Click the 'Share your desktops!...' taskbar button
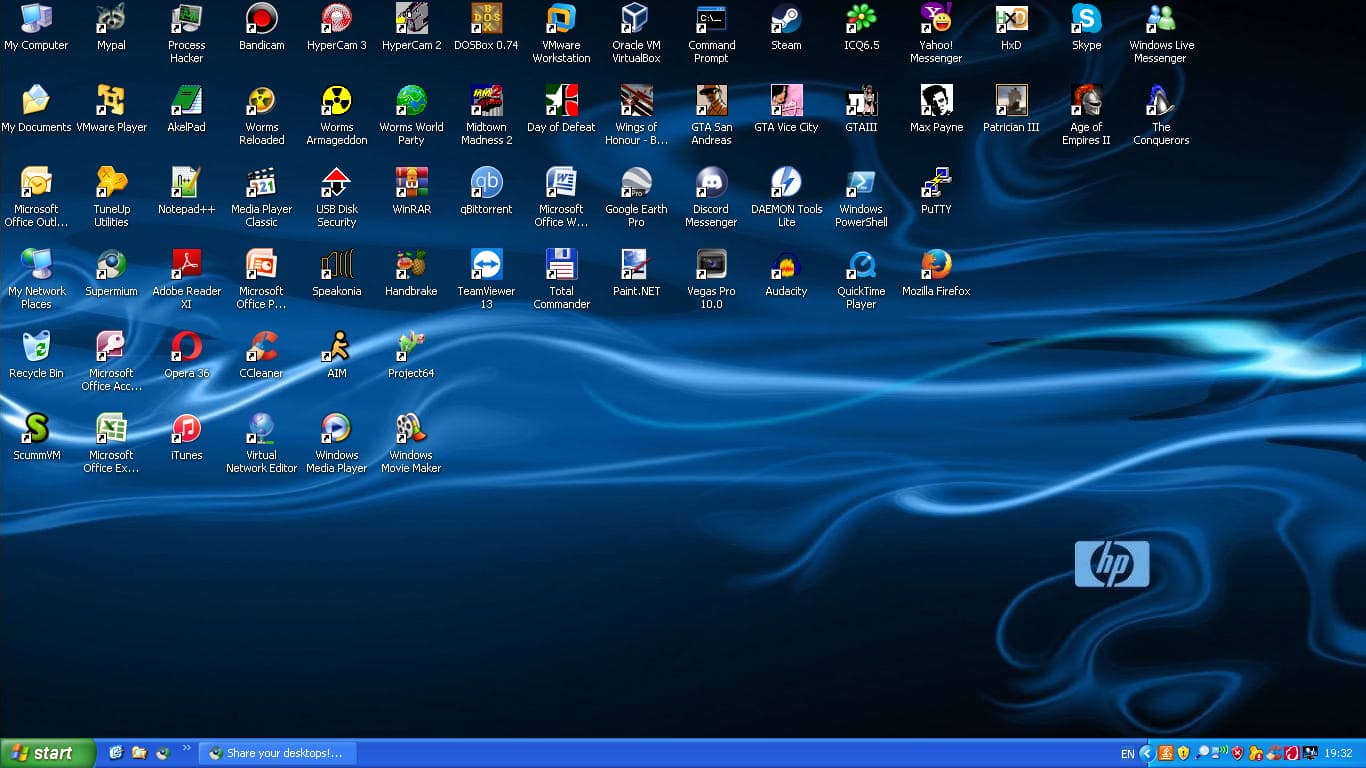The height and width of the screenshot is (768, 1366). [x=277, y=753]
